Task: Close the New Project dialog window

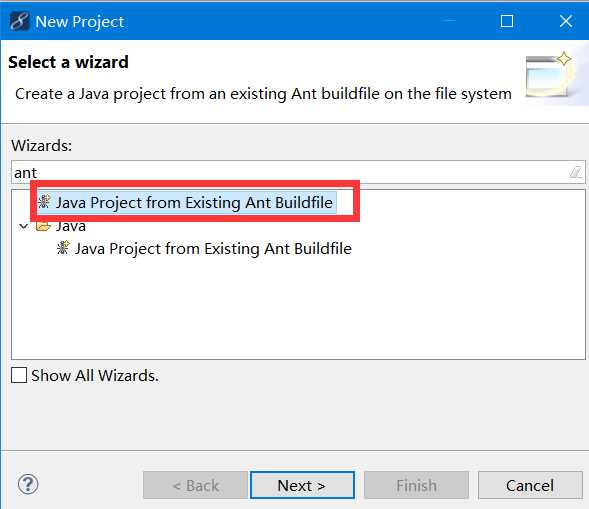Action: pyautogui.click(x=566, y=21)
